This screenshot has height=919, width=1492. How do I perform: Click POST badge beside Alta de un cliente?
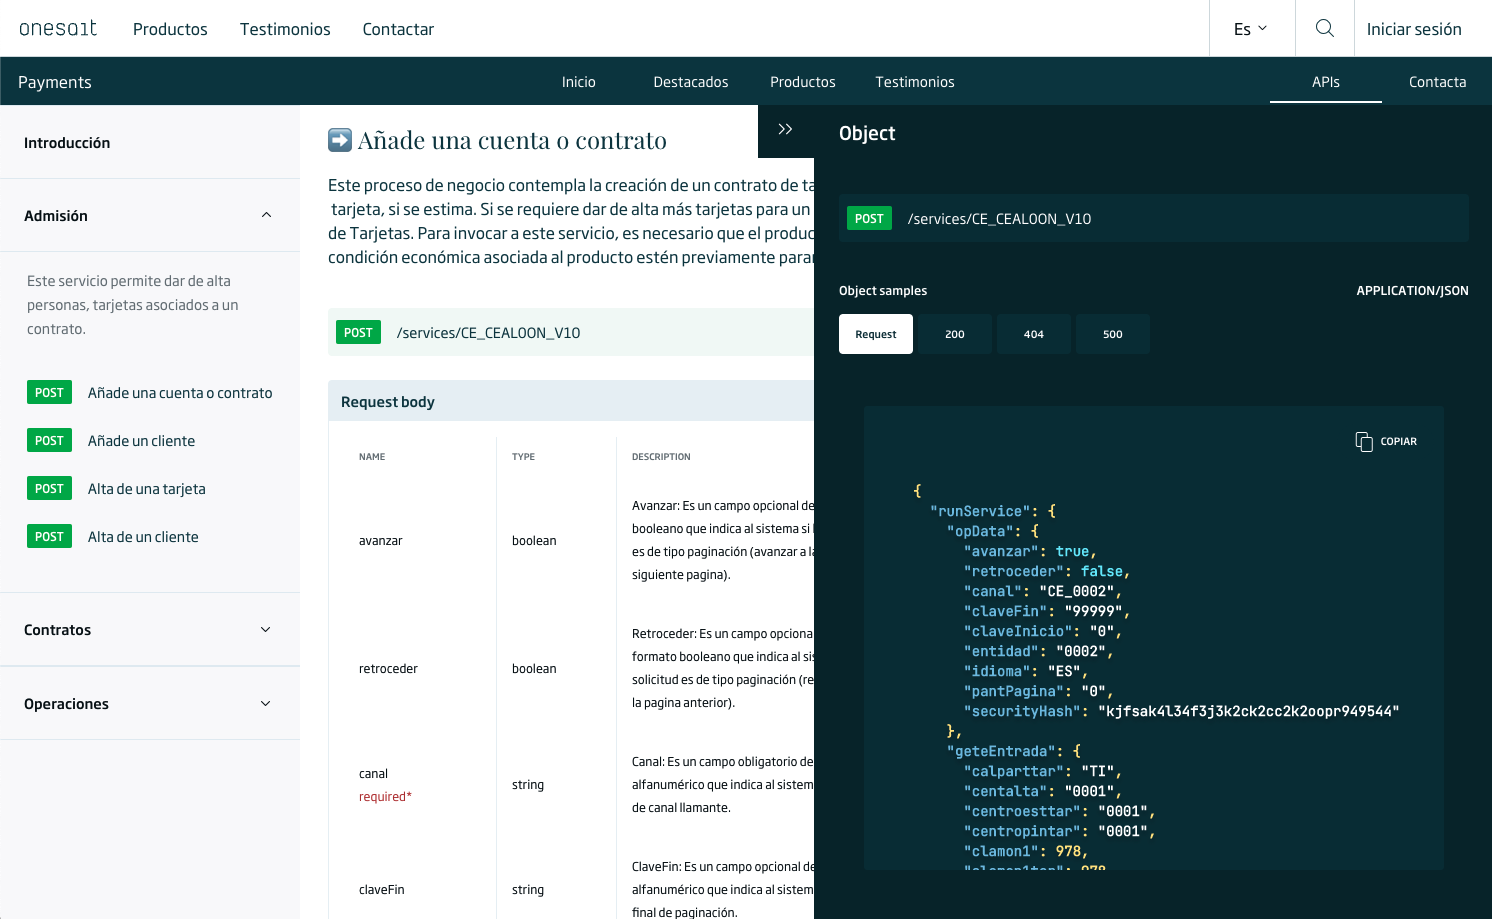click(49, 537)
